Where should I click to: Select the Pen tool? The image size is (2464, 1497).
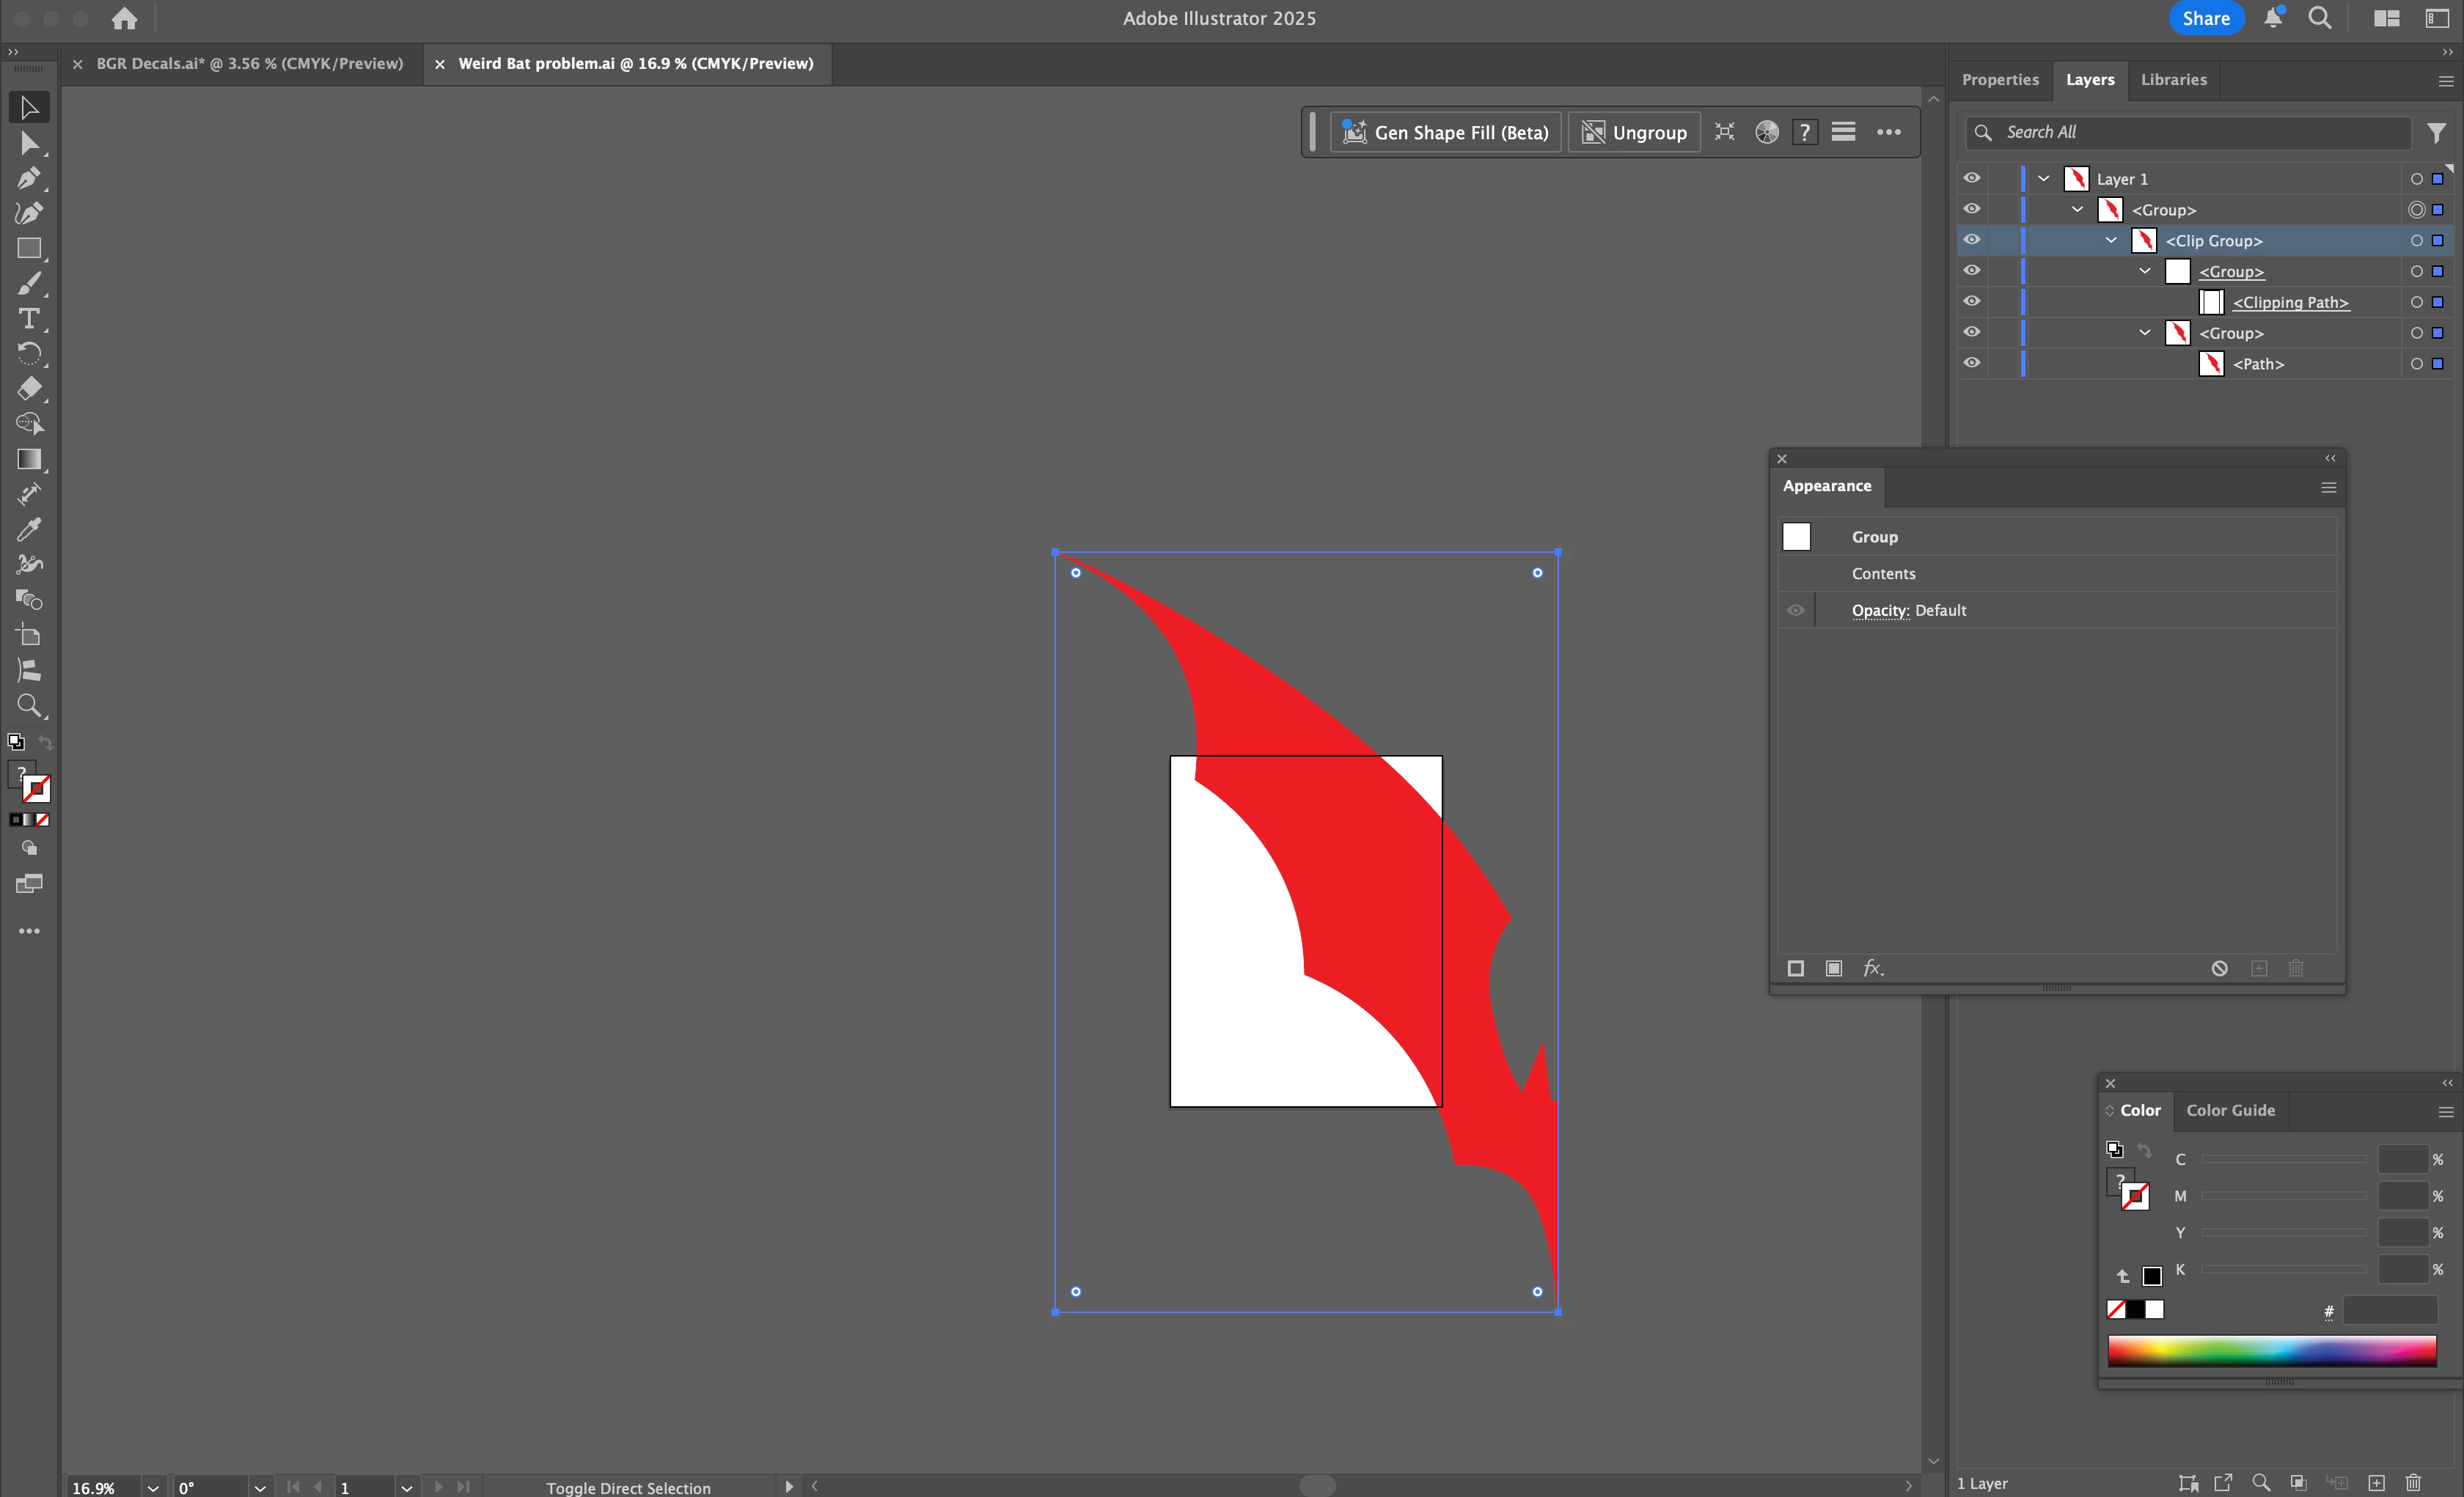point(28,178)
